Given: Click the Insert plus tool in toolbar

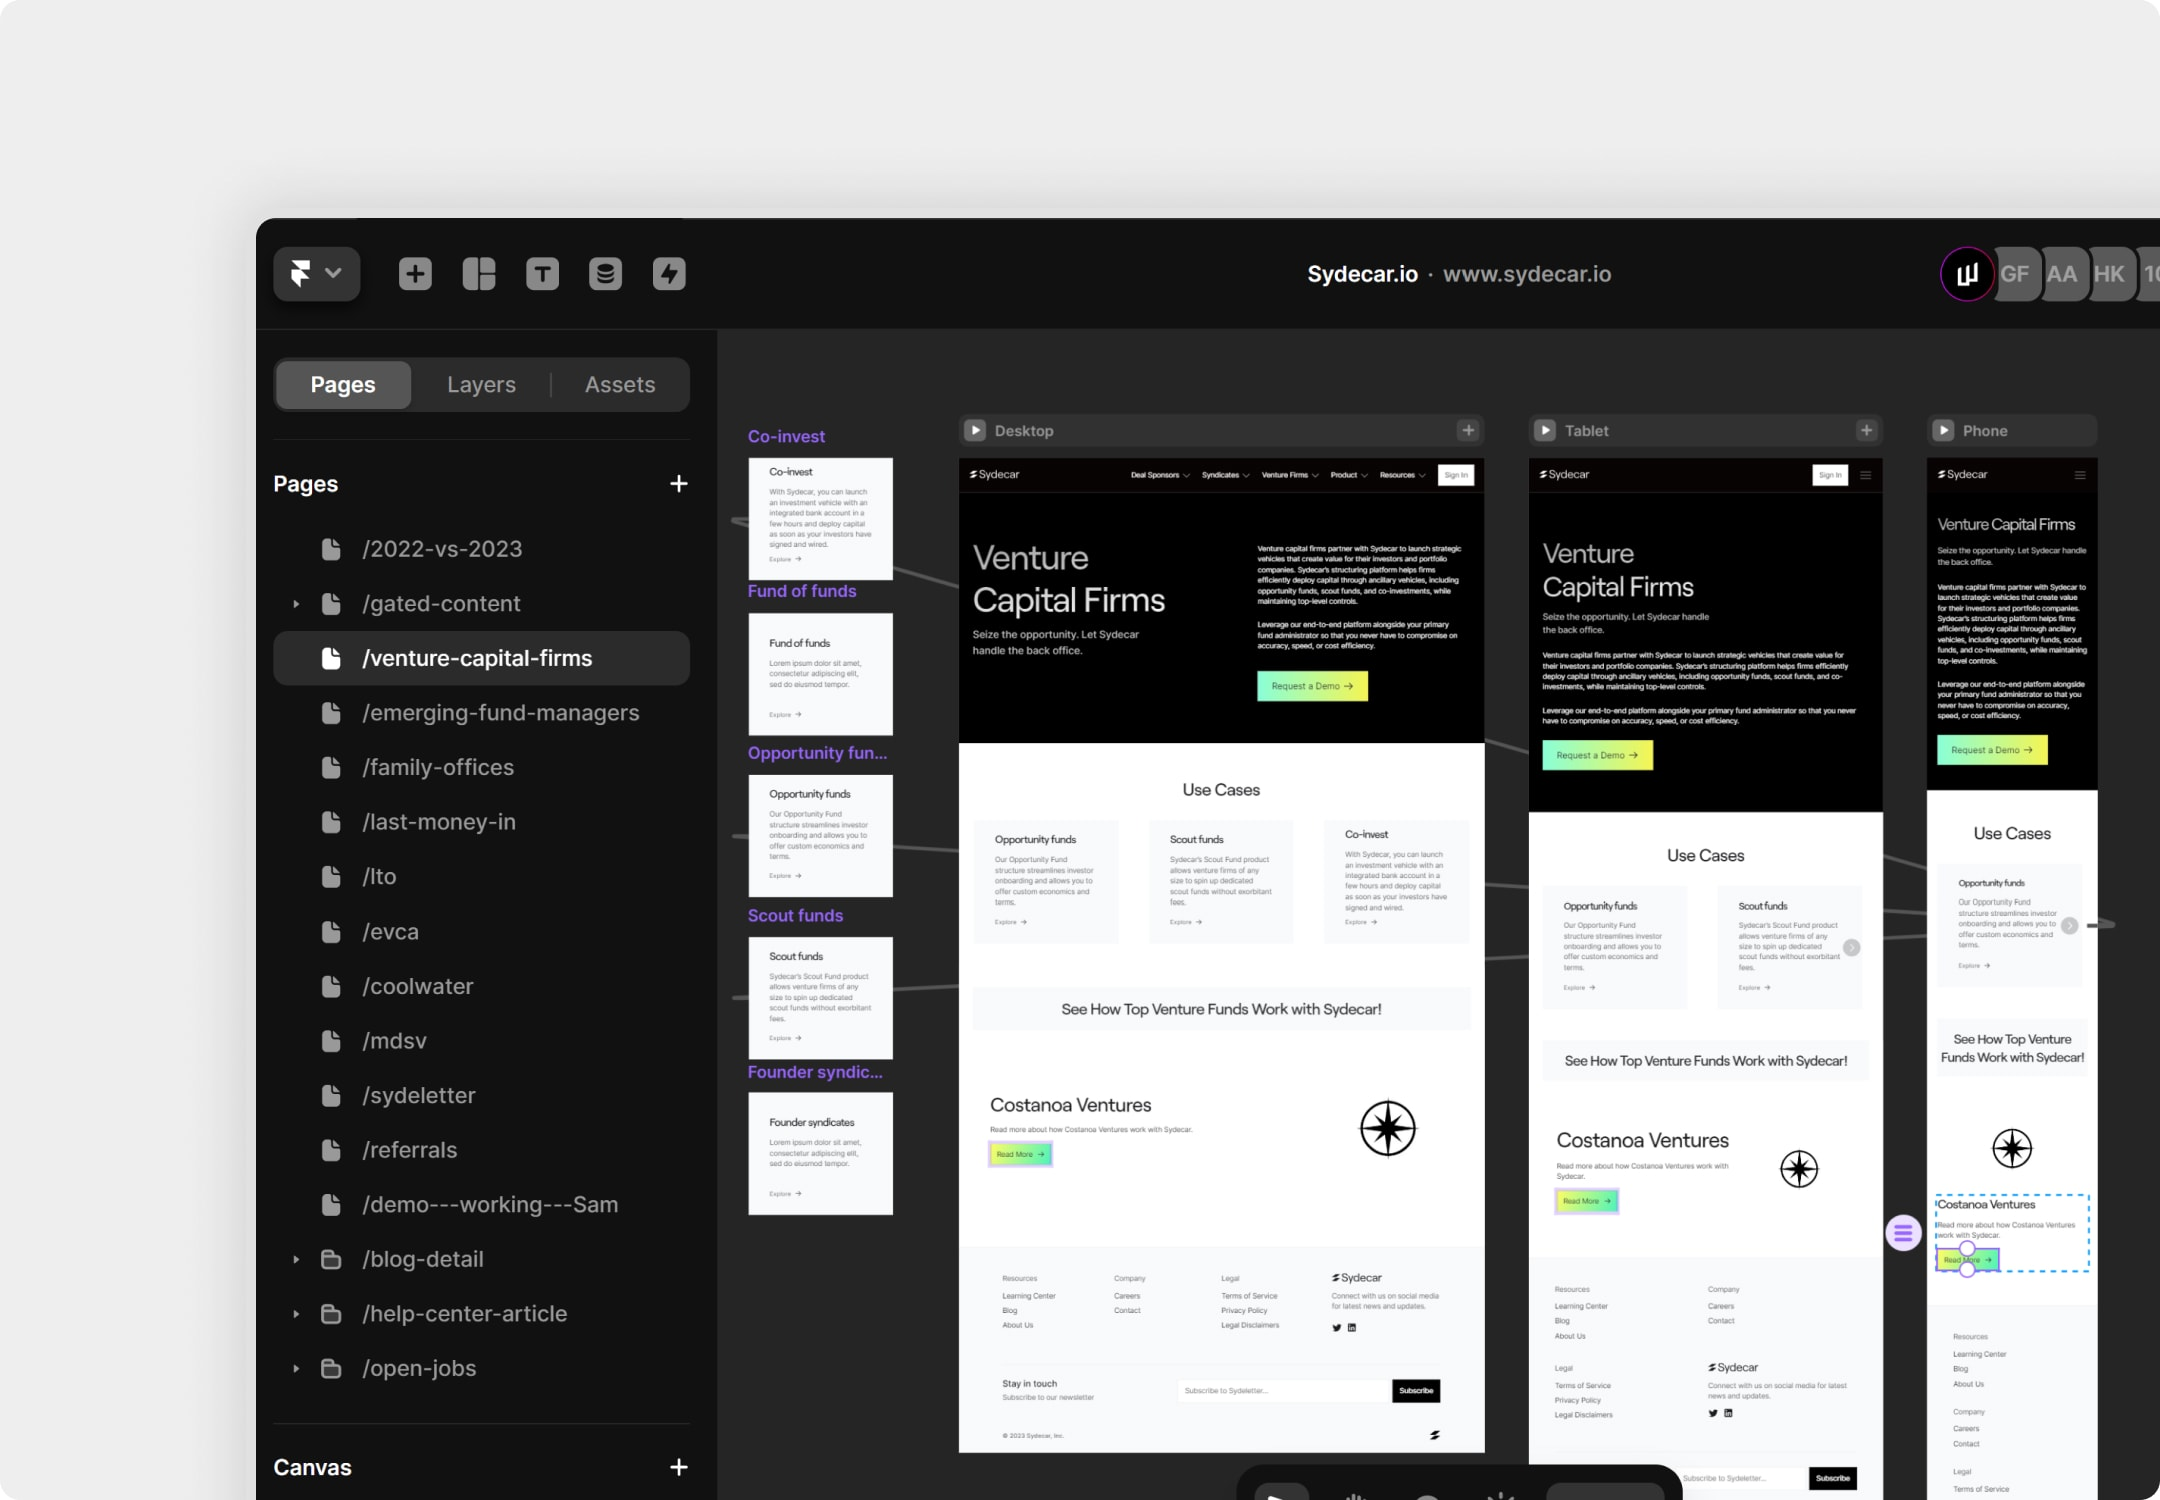Looking at the screenshot, I should click(415, 273).
